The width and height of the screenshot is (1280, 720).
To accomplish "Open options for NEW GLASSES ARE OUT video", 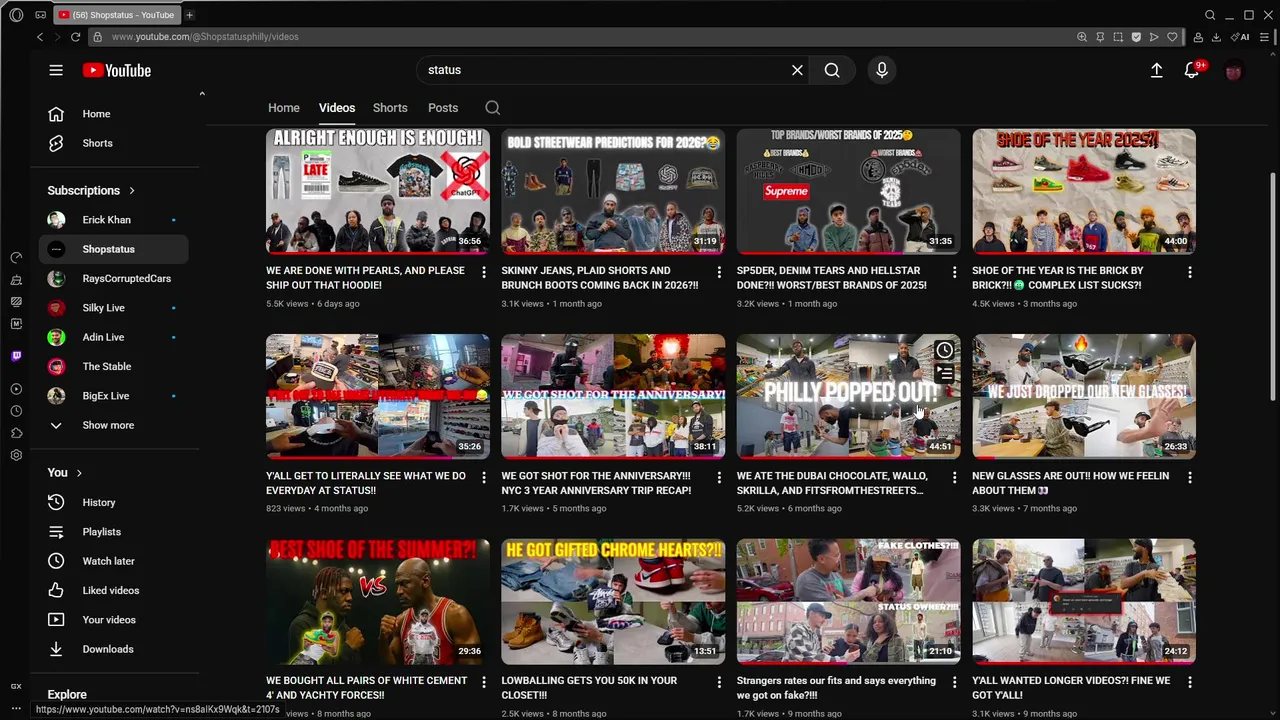I will [1190, 478].
